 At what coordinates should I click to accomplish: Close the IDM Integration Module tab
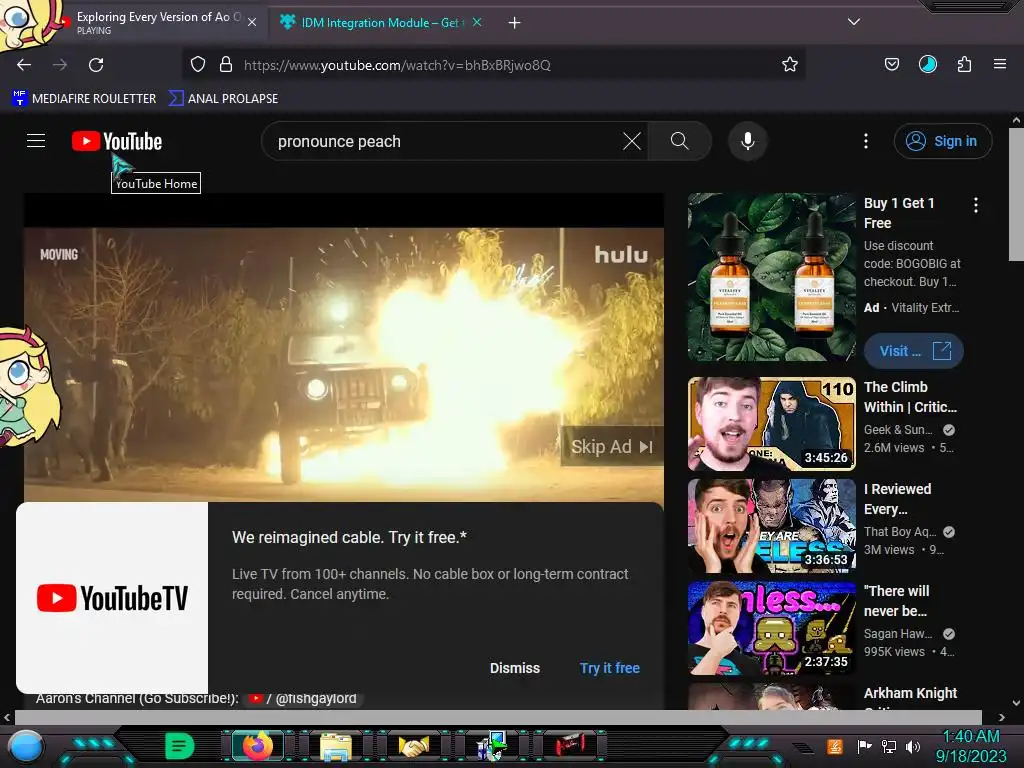(x=477, y=22)
